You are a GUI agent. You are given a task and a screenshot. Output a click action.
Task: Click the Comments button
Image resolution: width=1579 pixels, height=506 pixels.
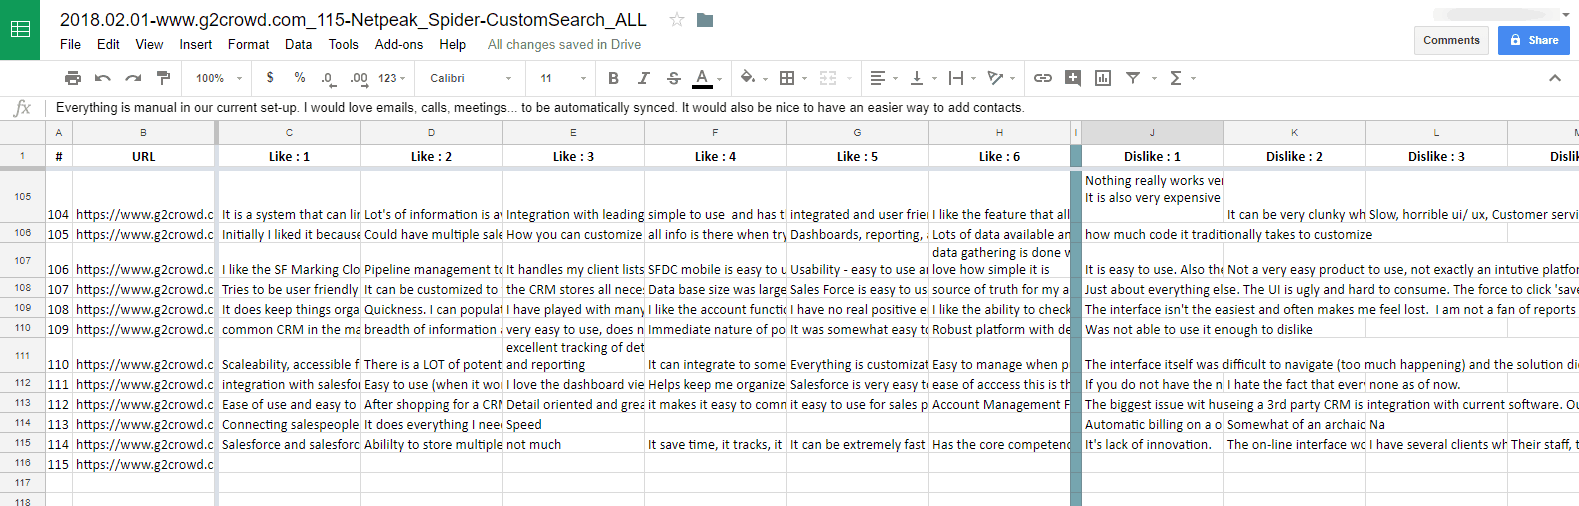(1451, 40)
